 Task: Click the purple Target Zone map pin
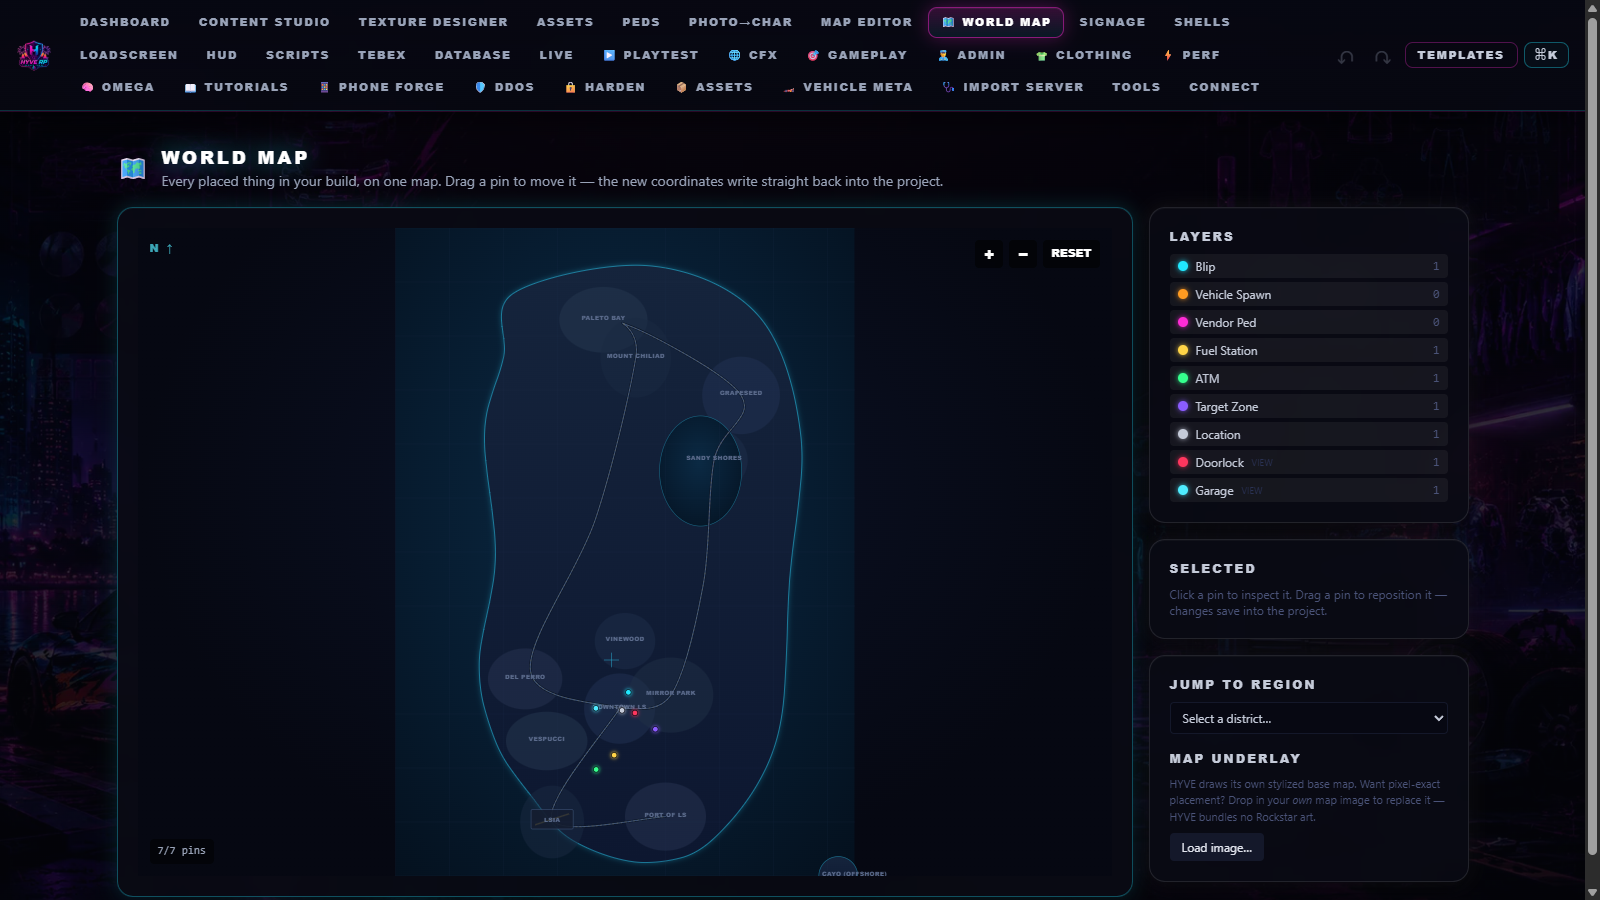pos(655,729)
